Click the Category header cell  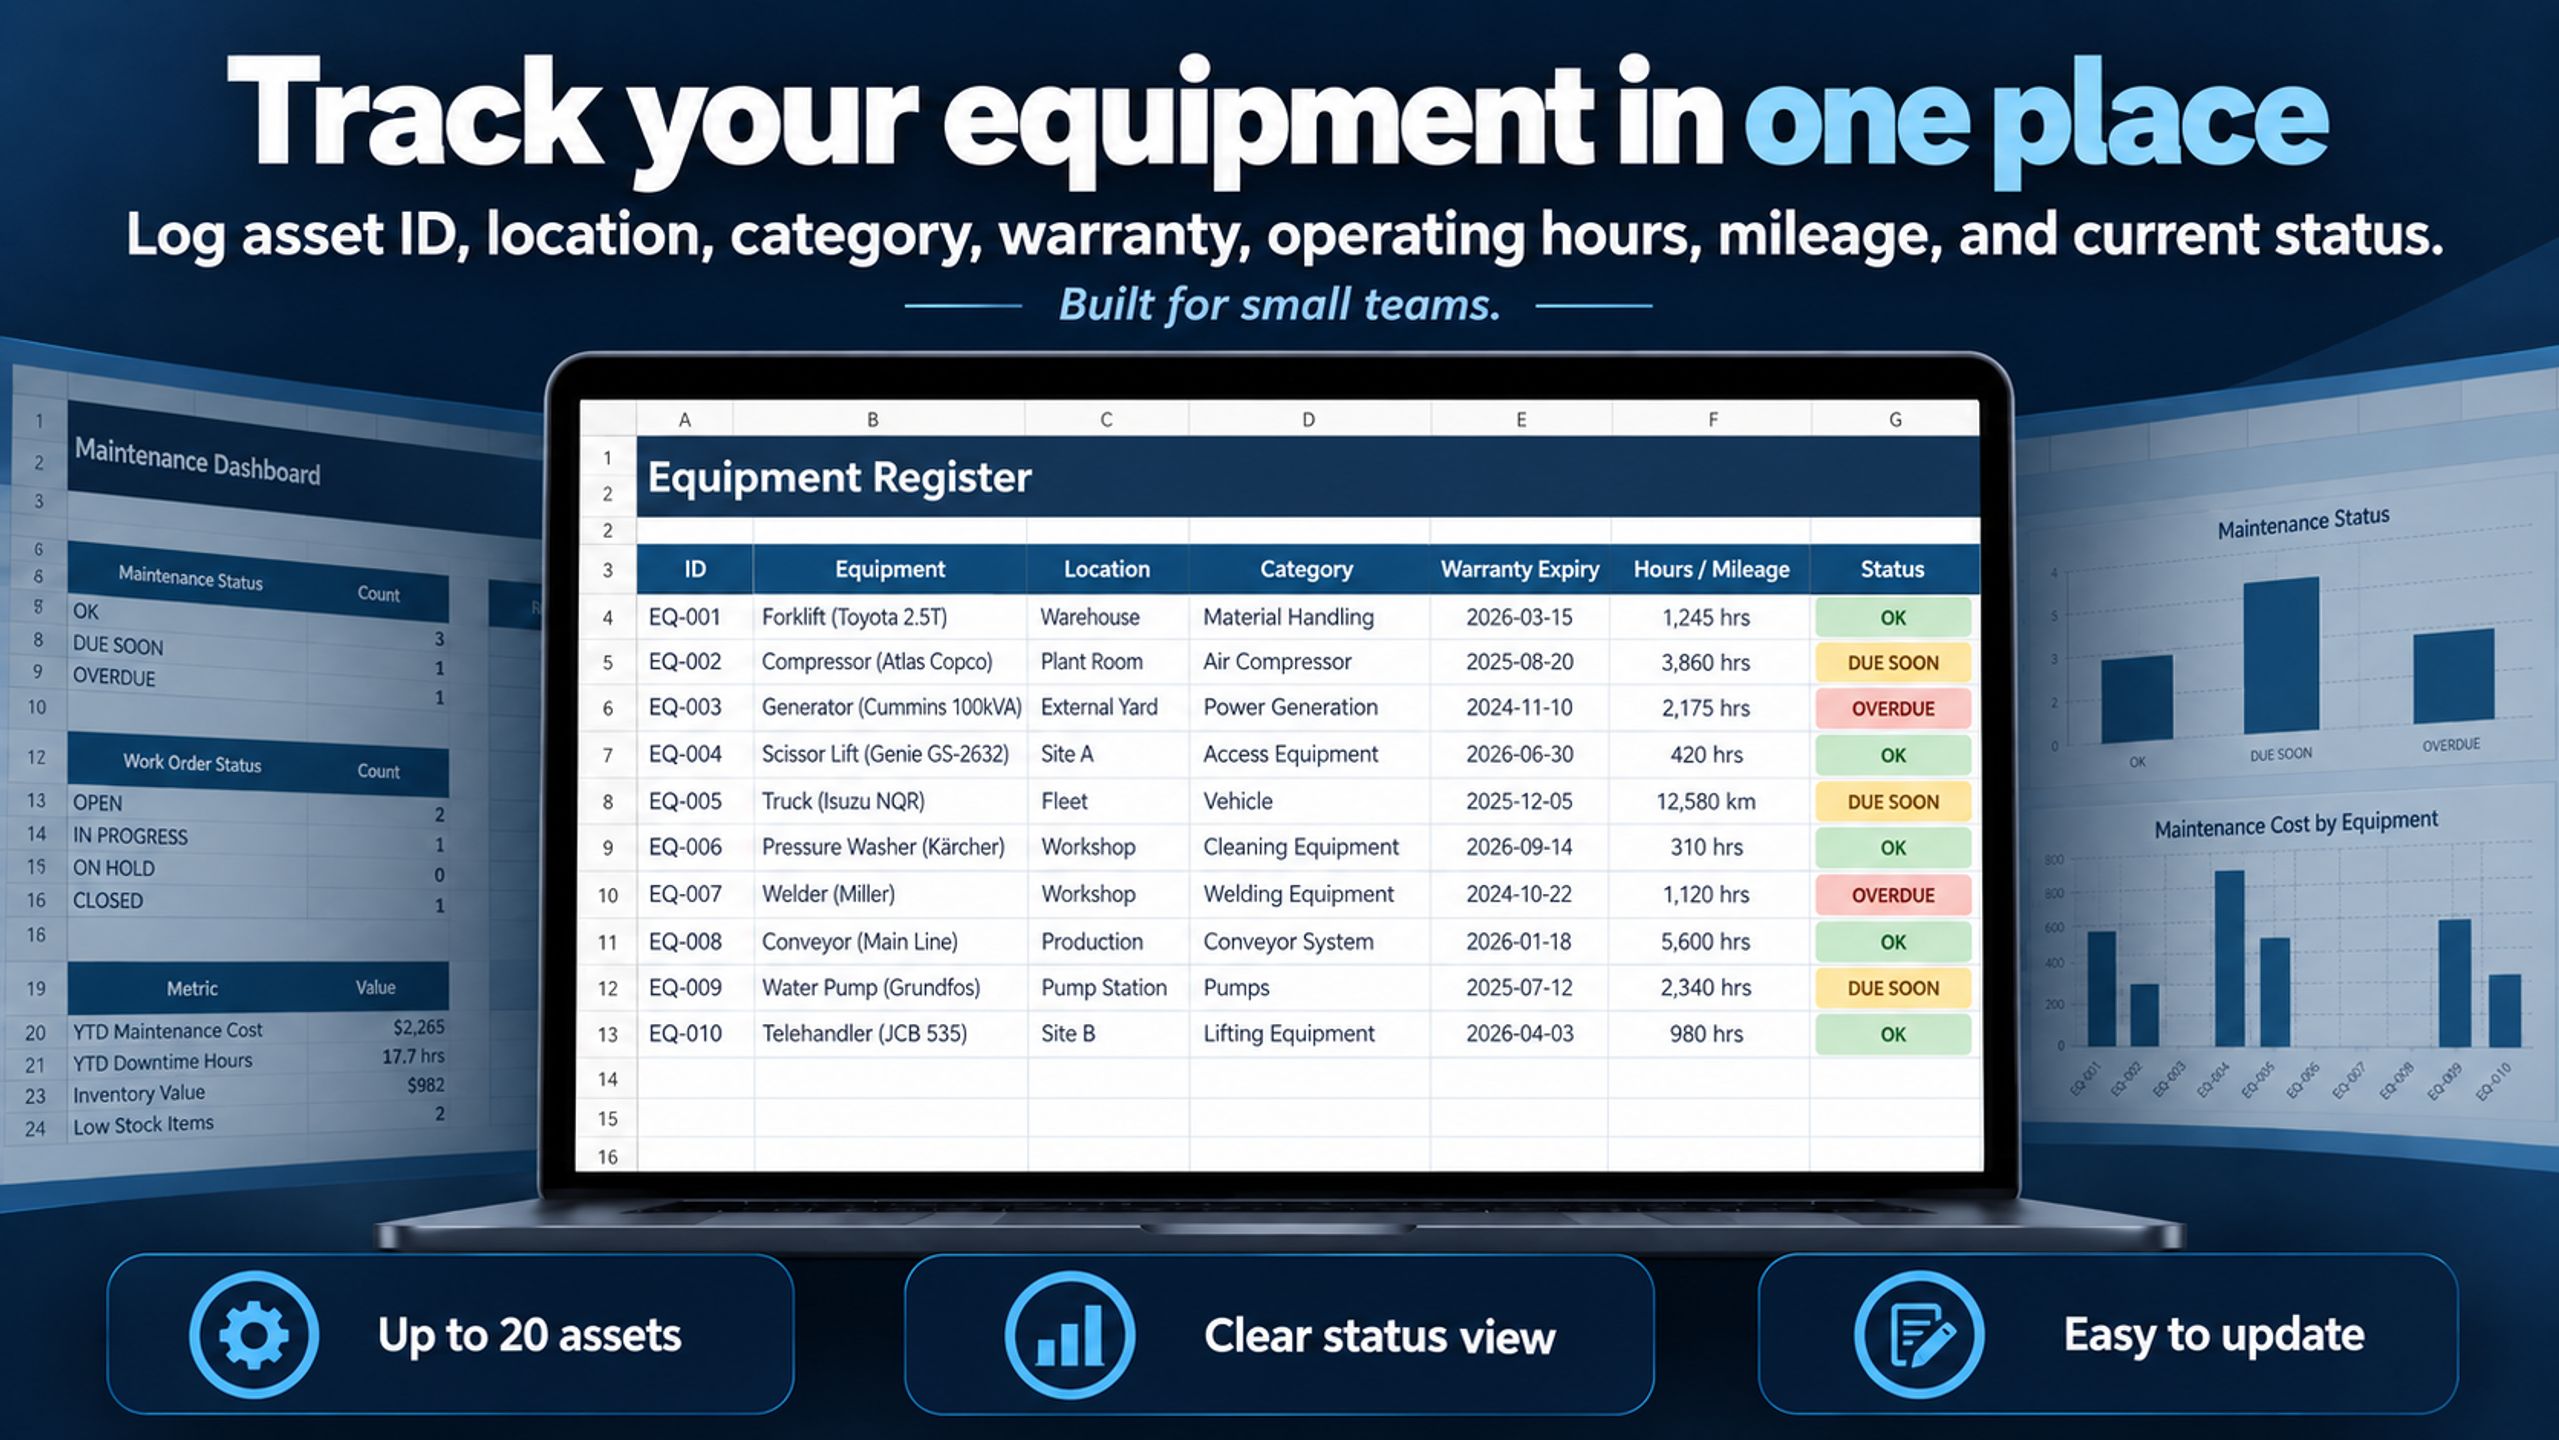(x=1307, y=569)
